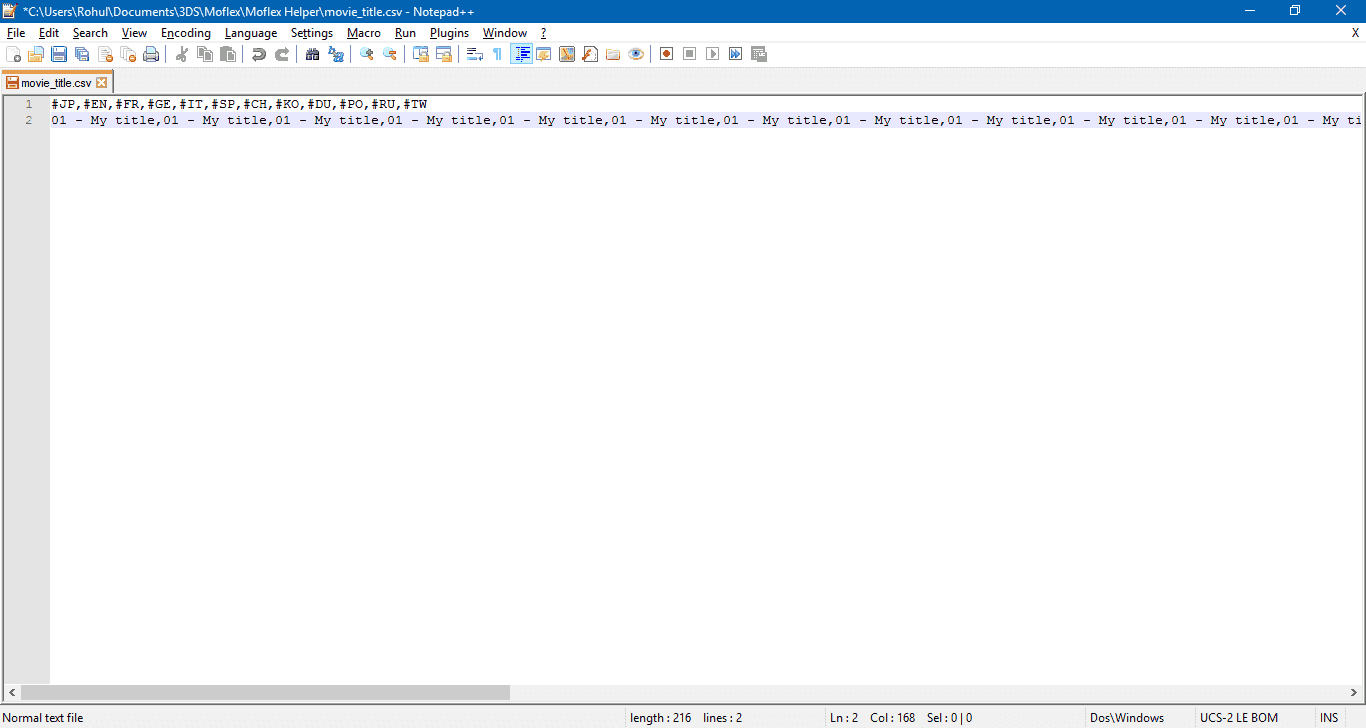Toggle synchronize horizontal scrolling
1366x728 pixels.
pos(444,54)
